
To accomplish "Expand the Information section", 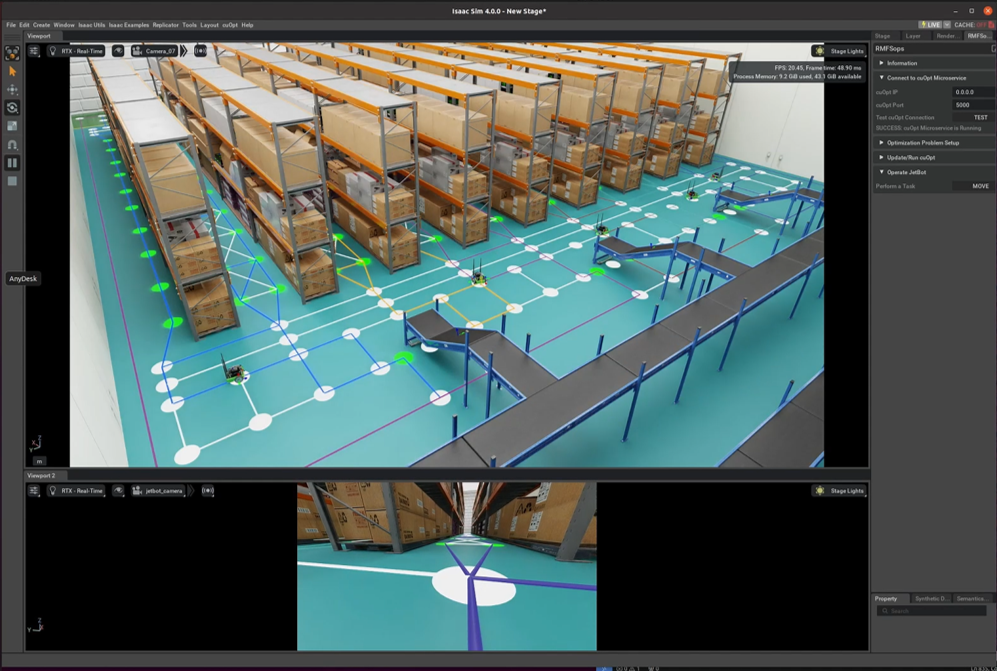I will click(x=933, y=63).
